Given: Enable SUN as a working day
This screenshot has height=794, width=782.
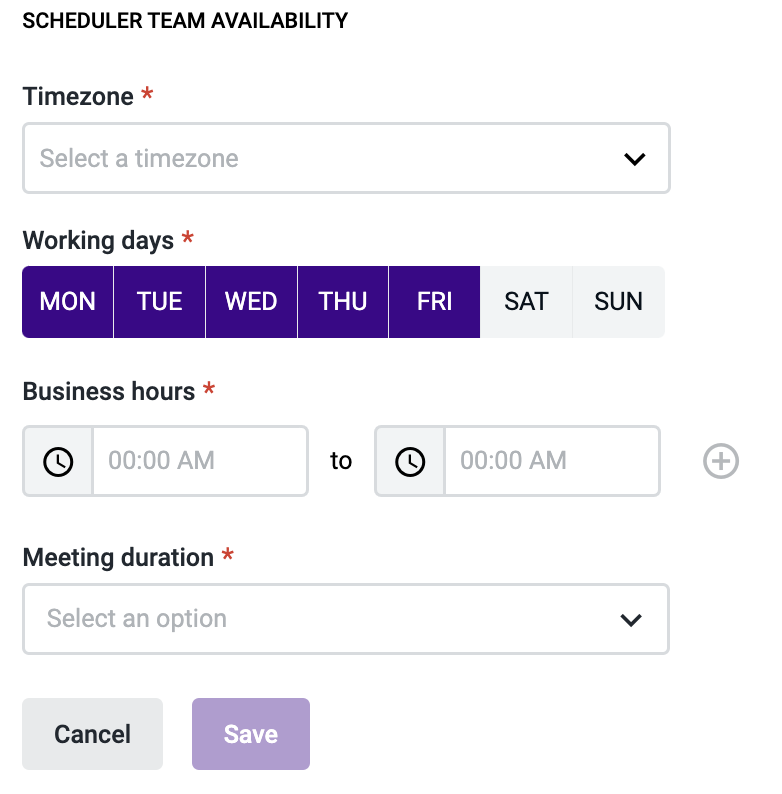Looking at the screenshot, I should [618, 302].
